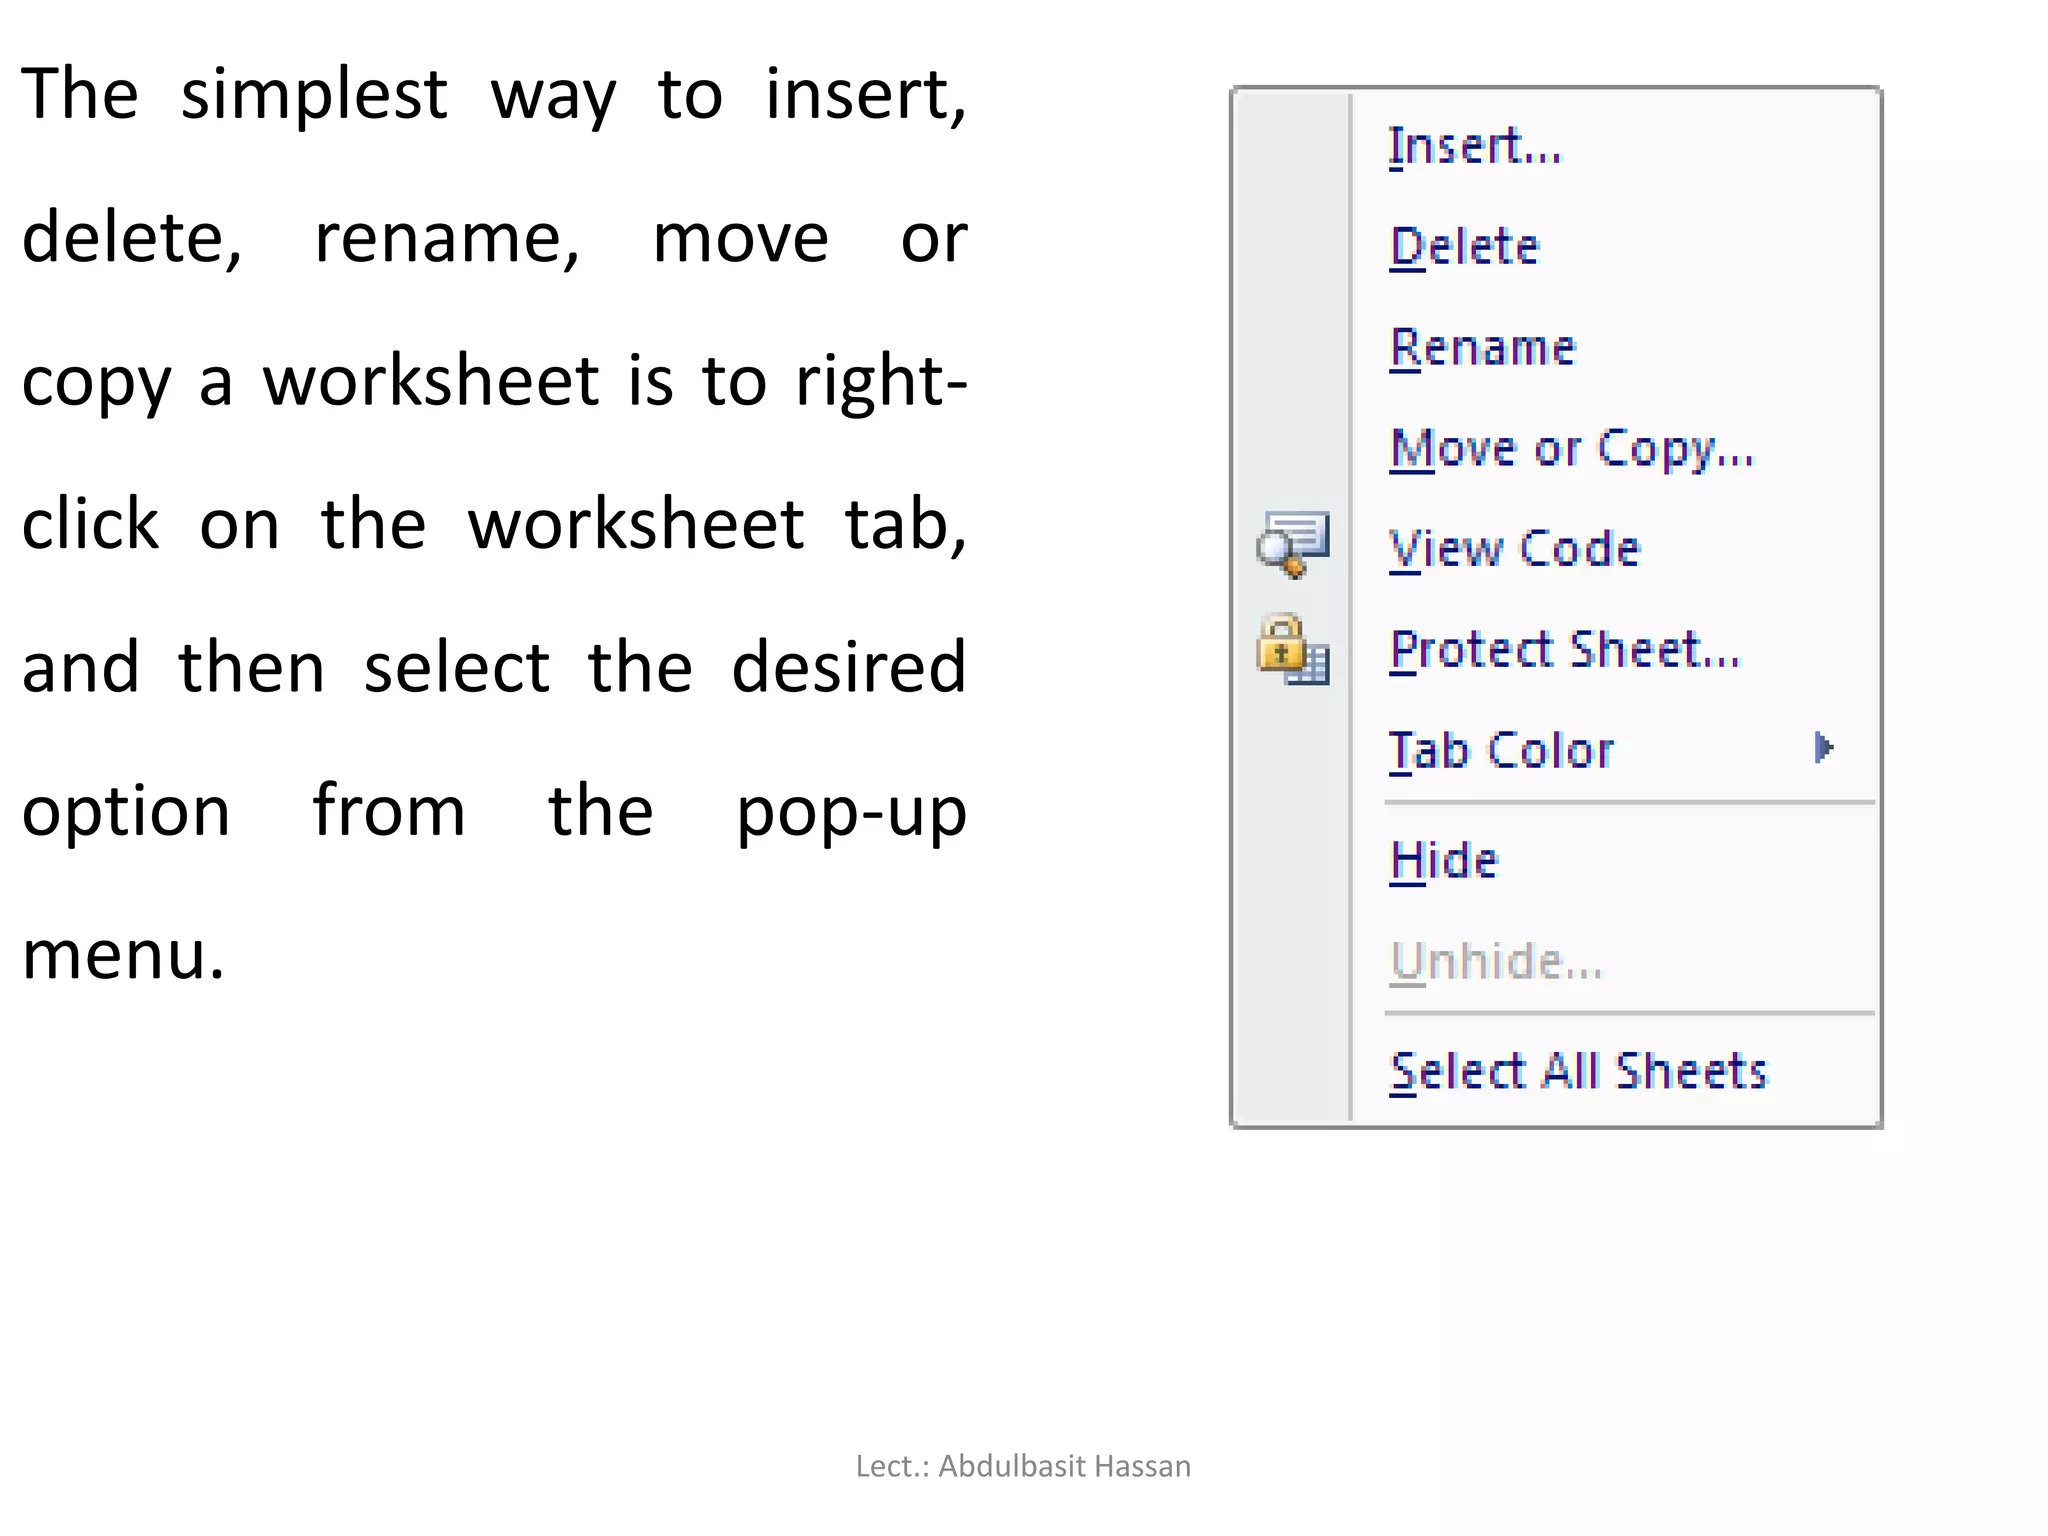Screen dimensions: 2048x1536
Task: Expand the Tab Color submenu arrow
Action: pos(1824,748)
